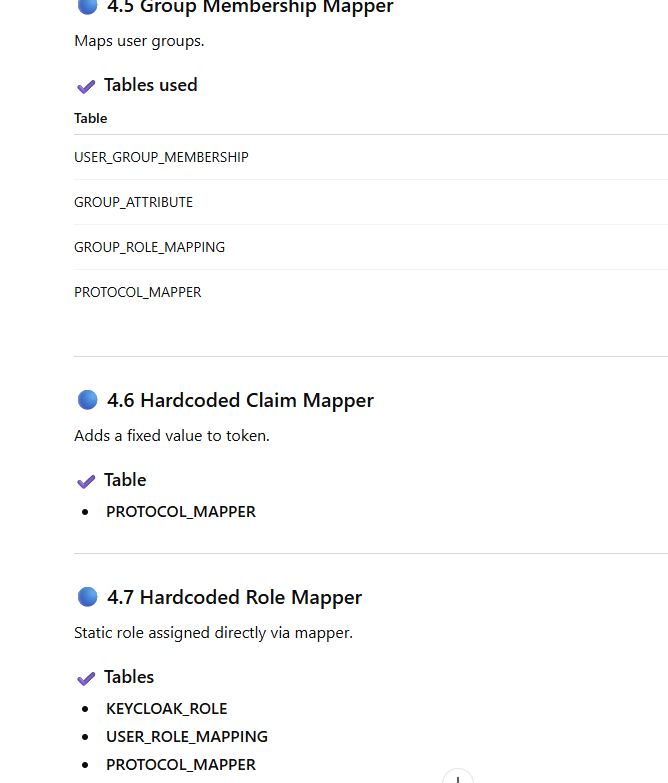The width and height of the screenshot is (668, 783).
Task: Click the Table column header
Action: tap(91, 118)
